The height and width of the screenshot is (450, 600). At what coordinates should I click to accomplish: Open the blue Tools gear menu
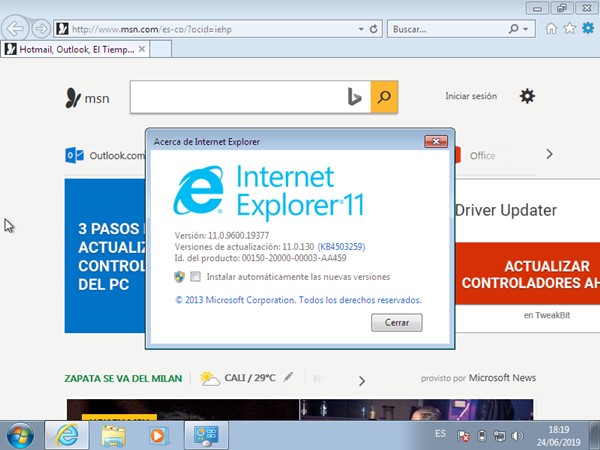(x=588, y=28)
